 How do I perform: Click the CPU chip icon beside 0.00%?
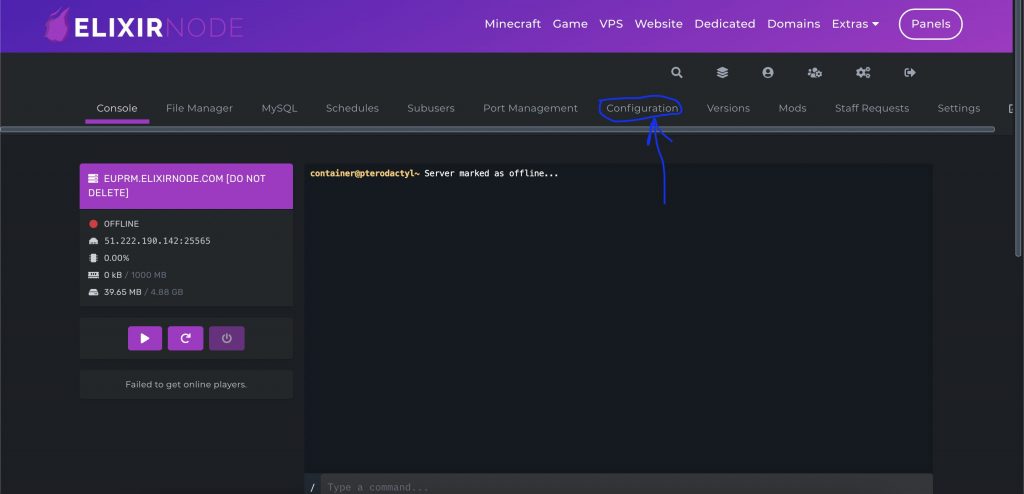pyautogui.click(x=93, y=257)
